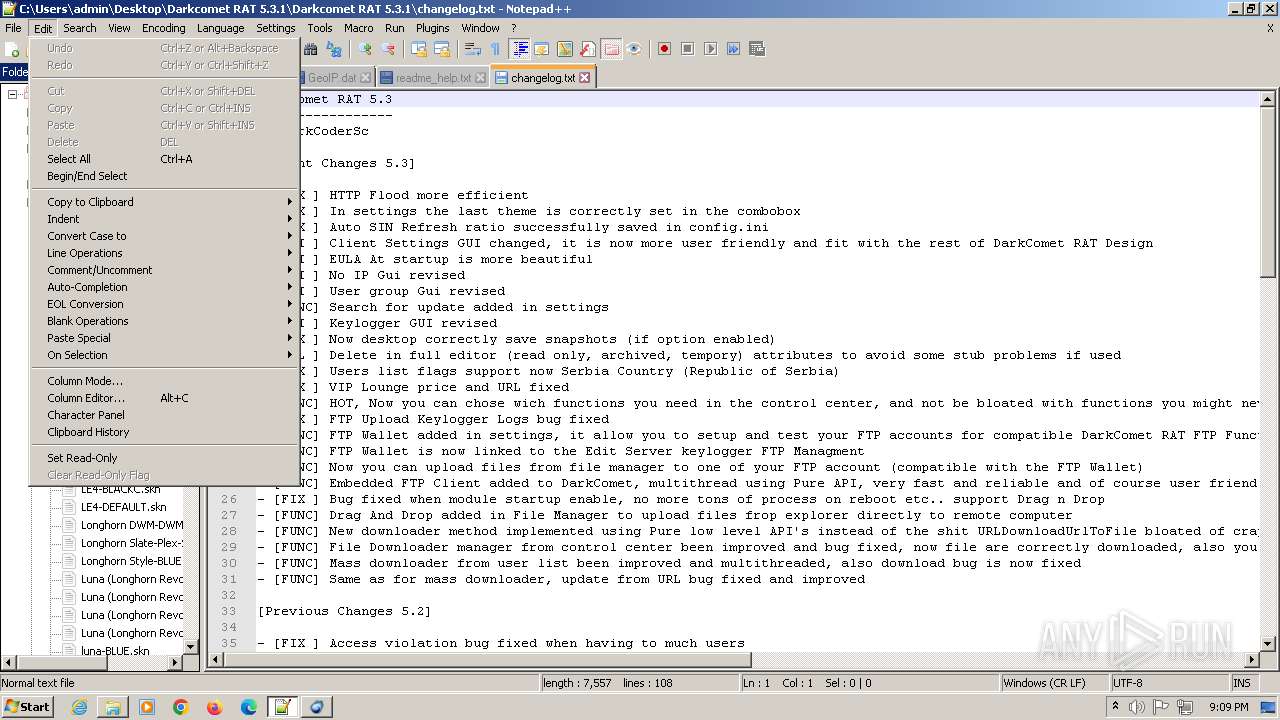
Task: Open the Character Panel entry
Action: pos(165,415)
